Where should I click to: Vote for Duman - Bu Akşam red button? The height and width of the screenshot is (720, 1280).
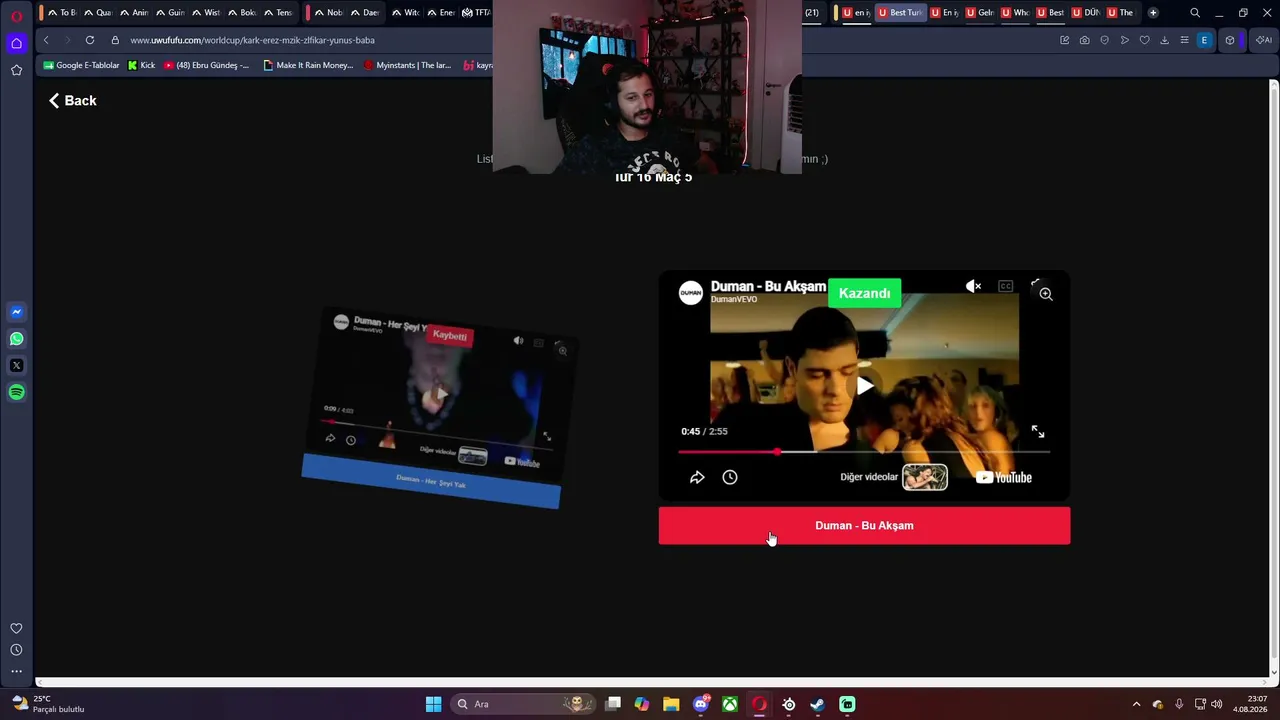(864, 526)
